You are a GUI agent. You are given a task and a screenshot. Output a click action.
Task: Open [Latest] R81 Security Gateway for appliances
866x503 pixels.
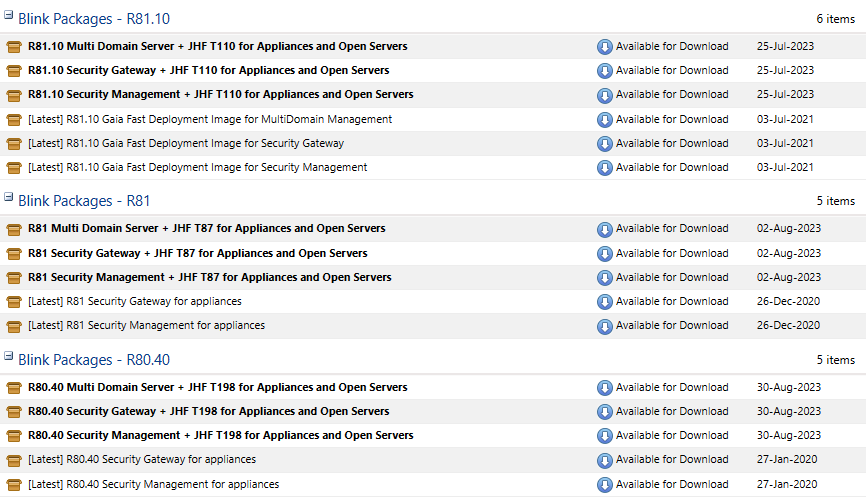tap(134, 301)
